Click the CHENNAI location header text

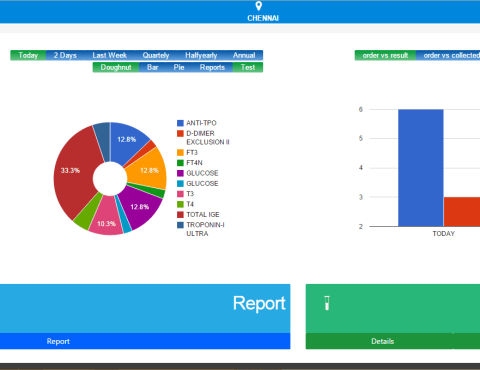(263, 18)
